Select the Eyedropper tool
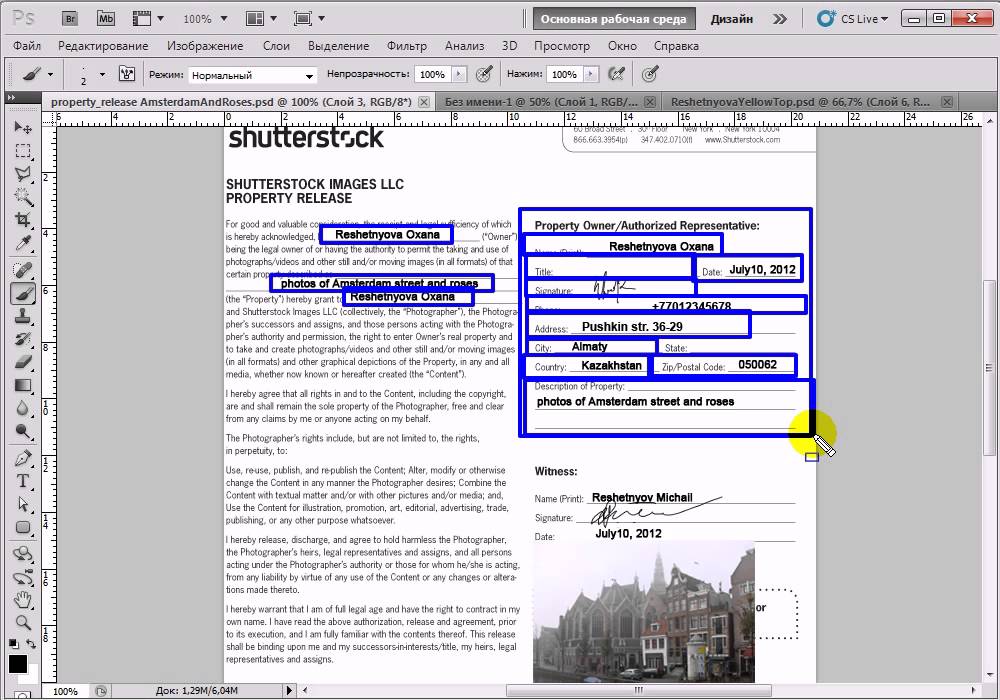 (x=23, y=243)
